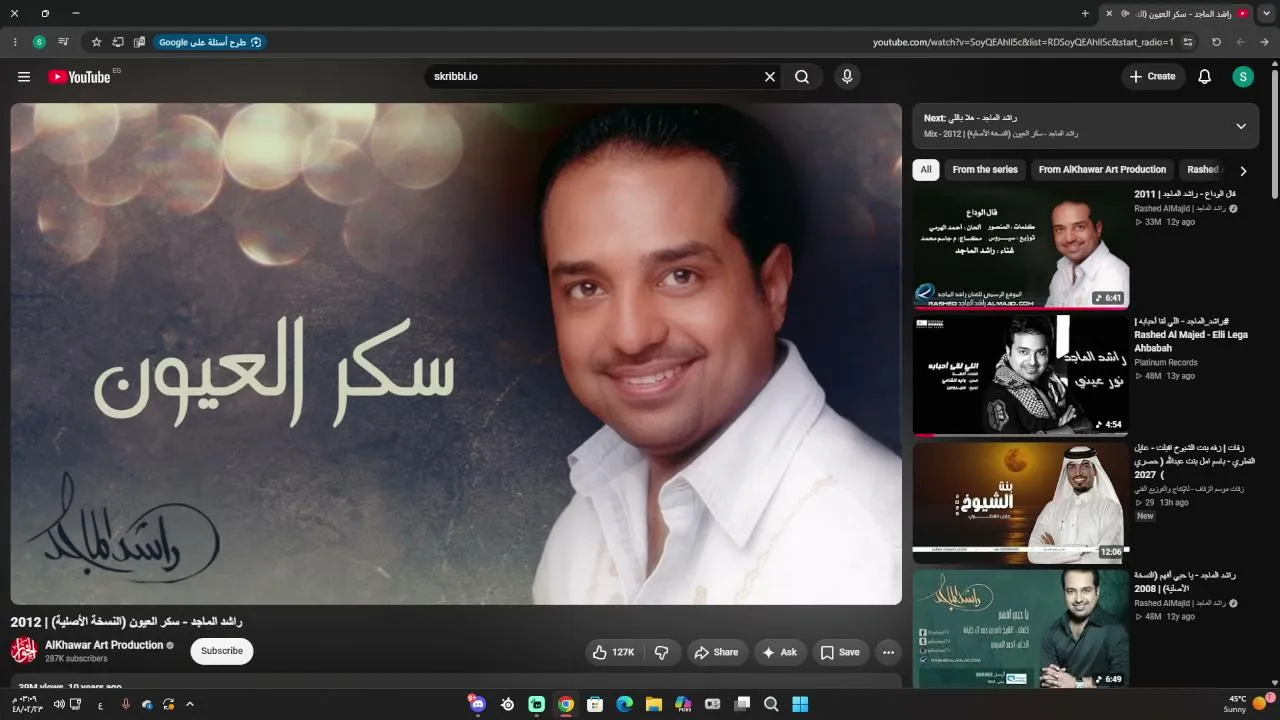Dislike this video
The height and width of the screenshot is (720, 1280).
click(x=661, y=652)
